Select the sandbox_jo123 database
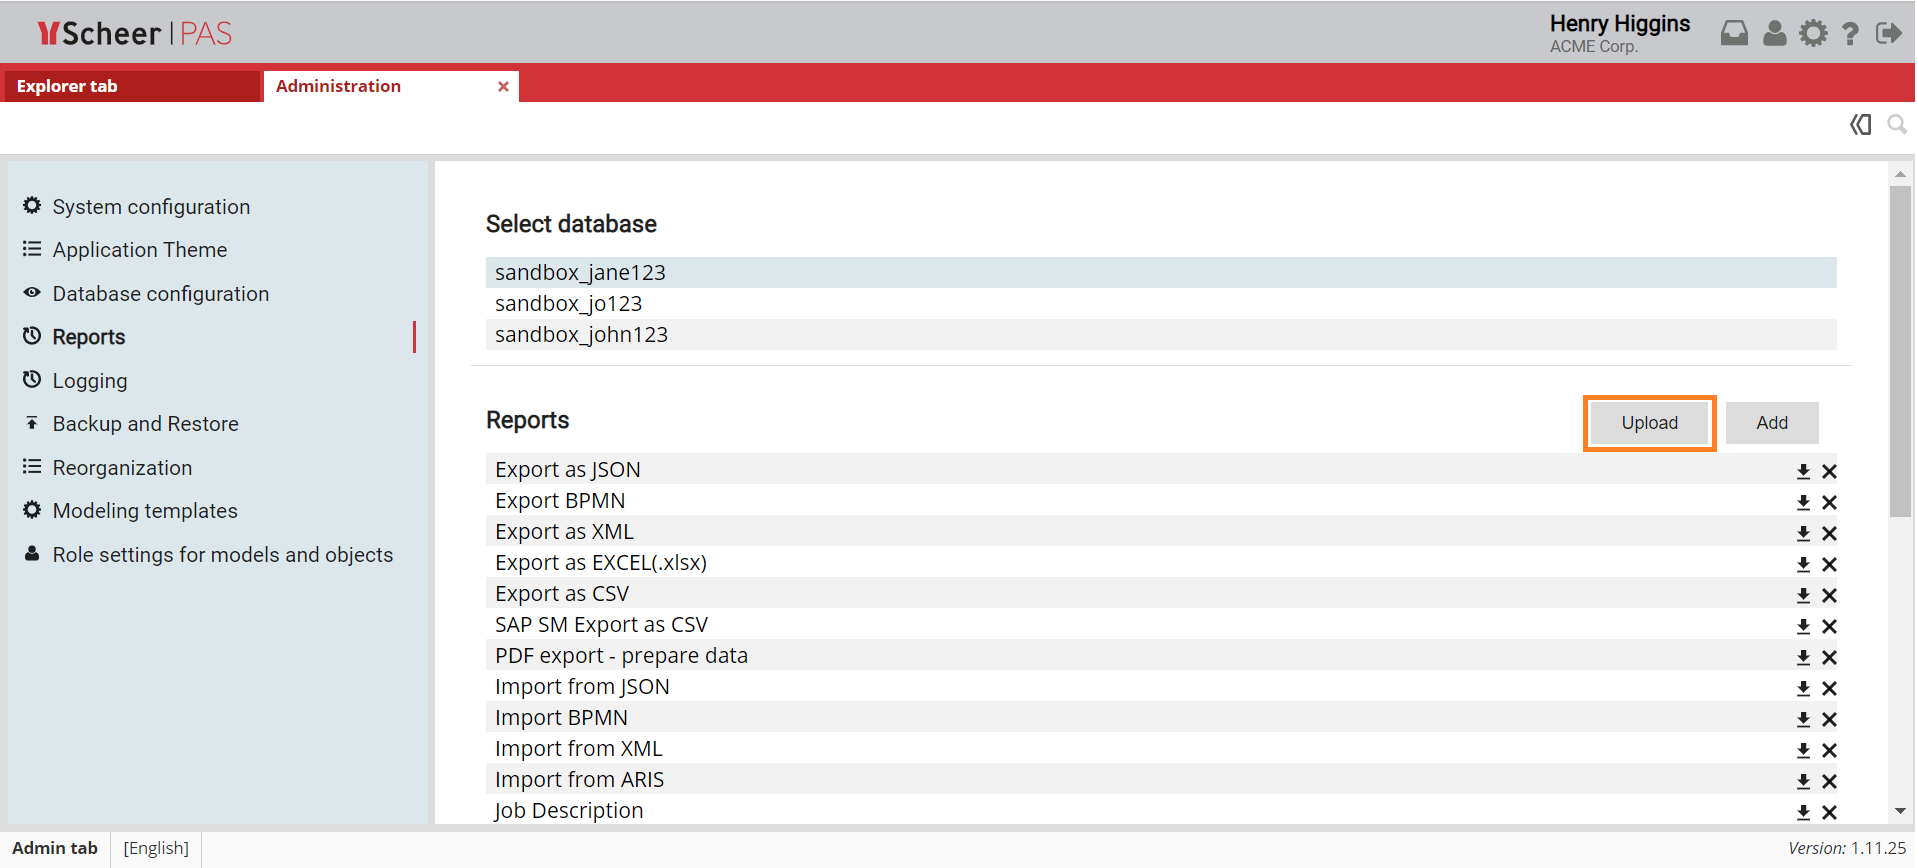The image size is (1917, 868). [568, 304]
